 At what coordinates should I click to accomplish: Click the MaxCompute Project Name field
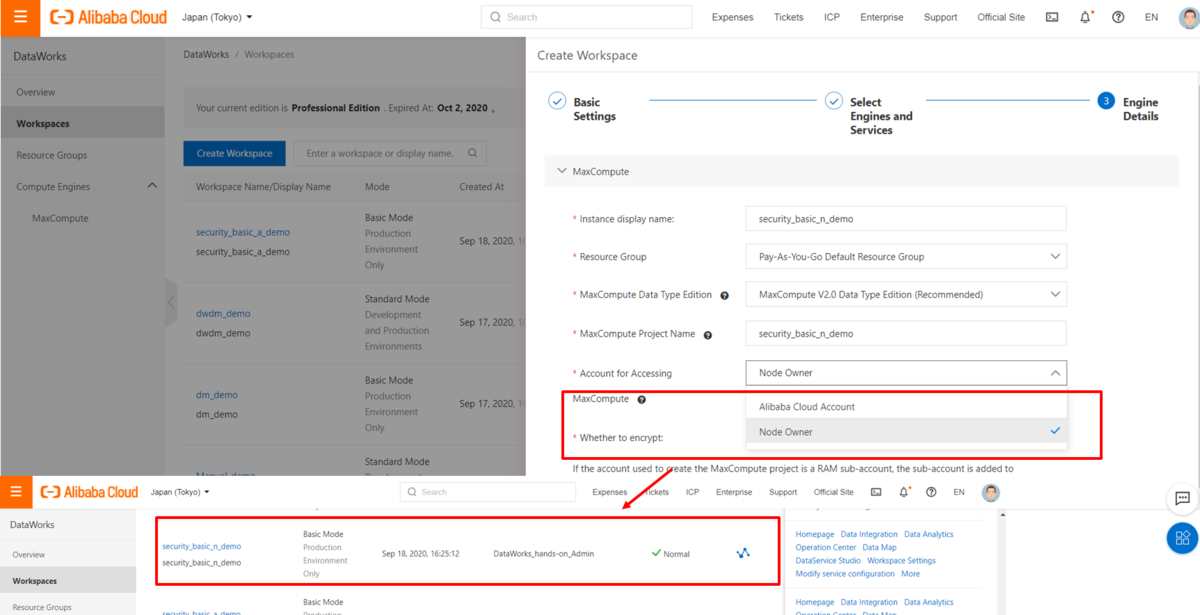[906, 334]
